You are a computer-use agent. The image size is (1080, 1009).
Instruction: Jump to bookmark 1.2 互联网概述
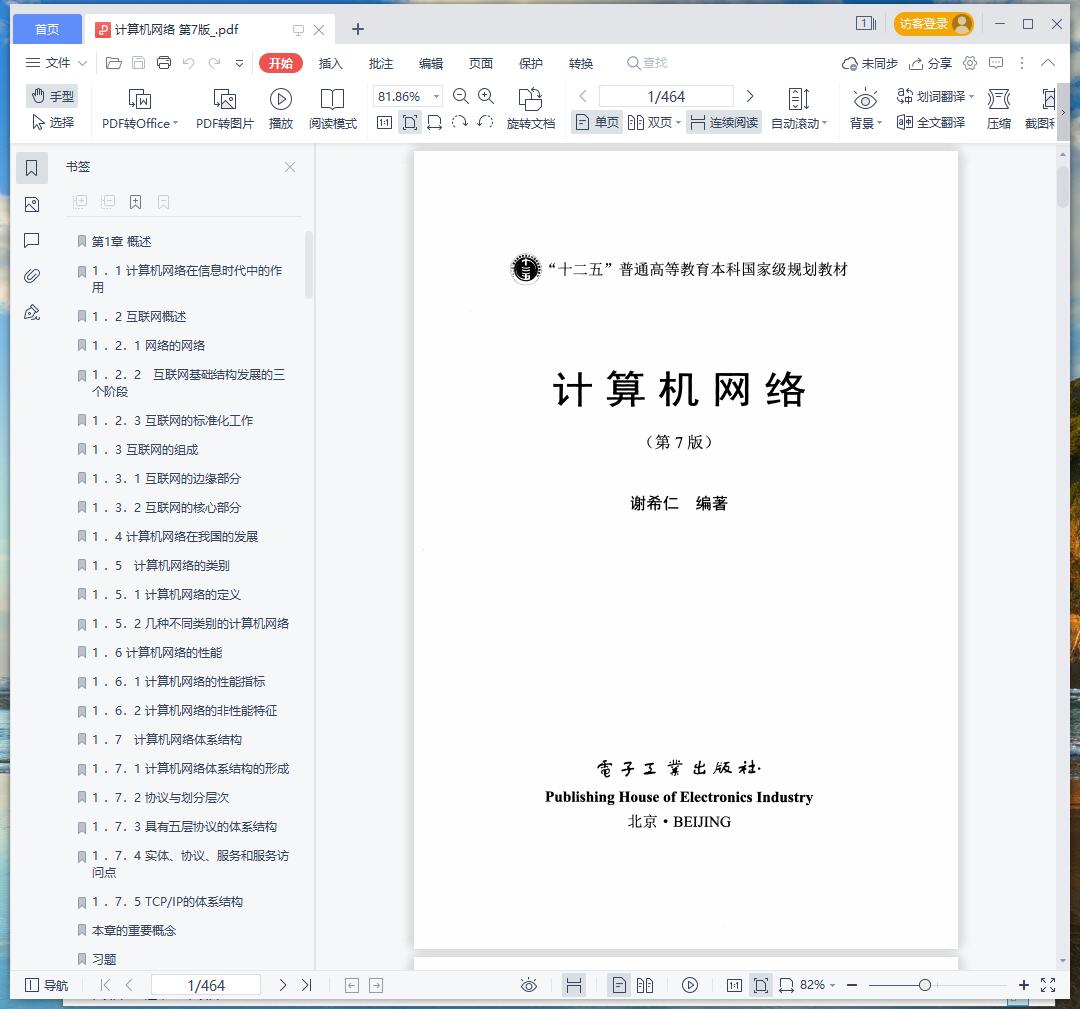pos(139,317)
